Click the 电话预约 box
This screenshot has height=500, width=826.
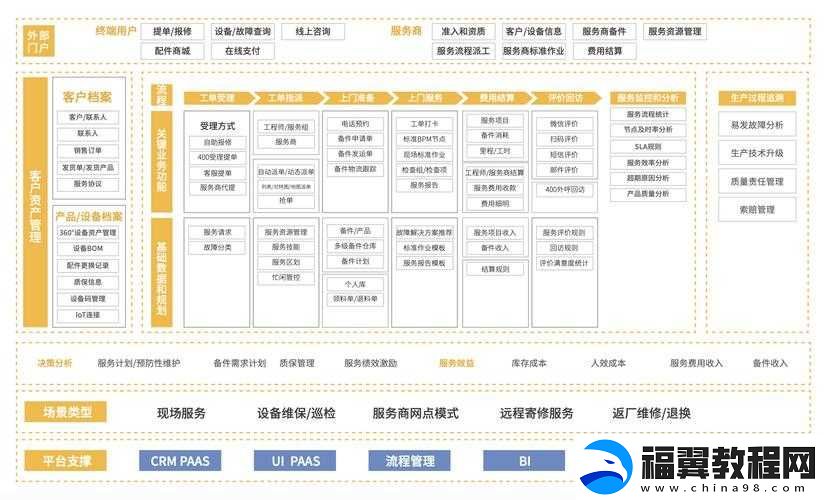pyautogui.click(x=355, y=124)
